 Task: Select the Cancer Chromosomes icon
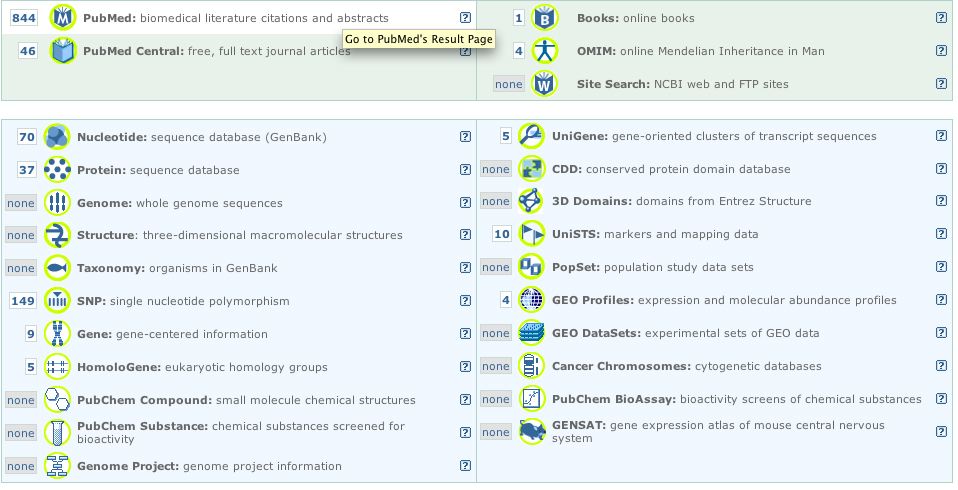(x=532, y=366)
